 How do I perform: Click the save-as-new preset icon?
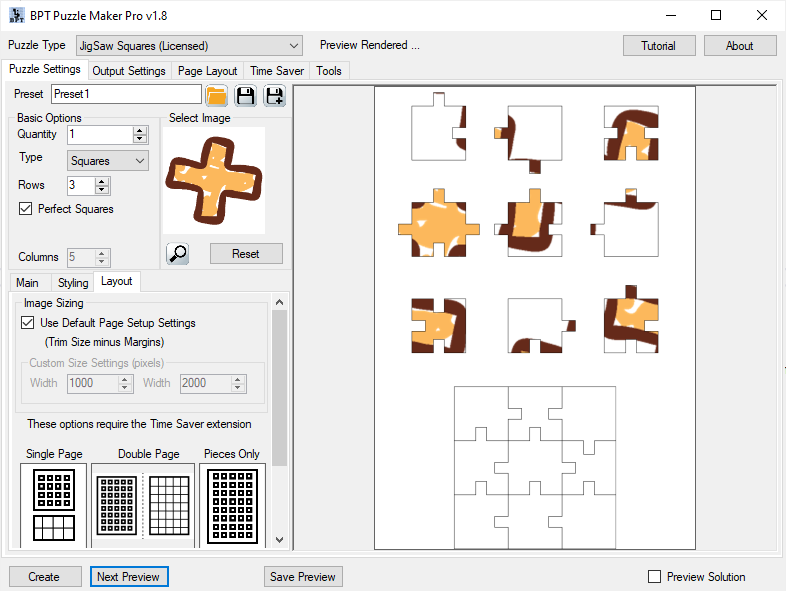(x=273, y=95)
